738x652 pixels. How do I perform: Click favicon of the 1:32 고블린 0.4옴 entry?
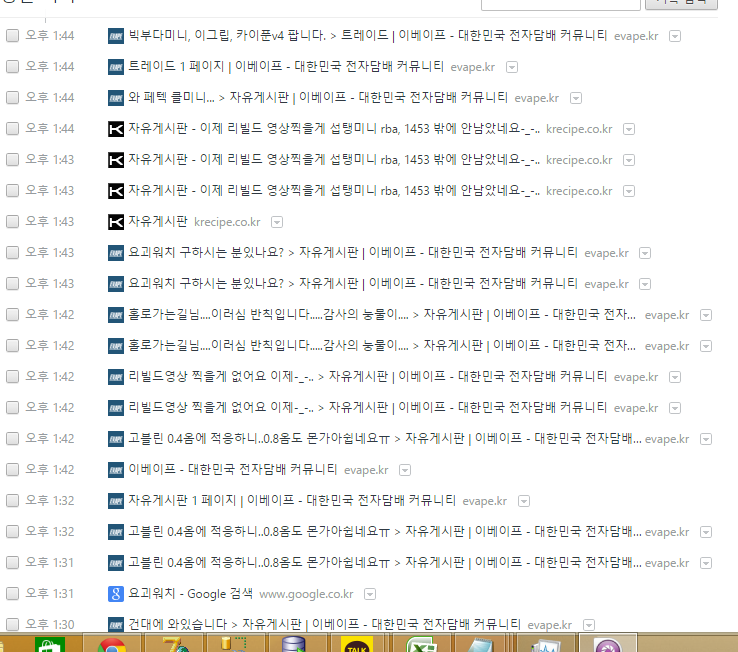pos(116,532)
